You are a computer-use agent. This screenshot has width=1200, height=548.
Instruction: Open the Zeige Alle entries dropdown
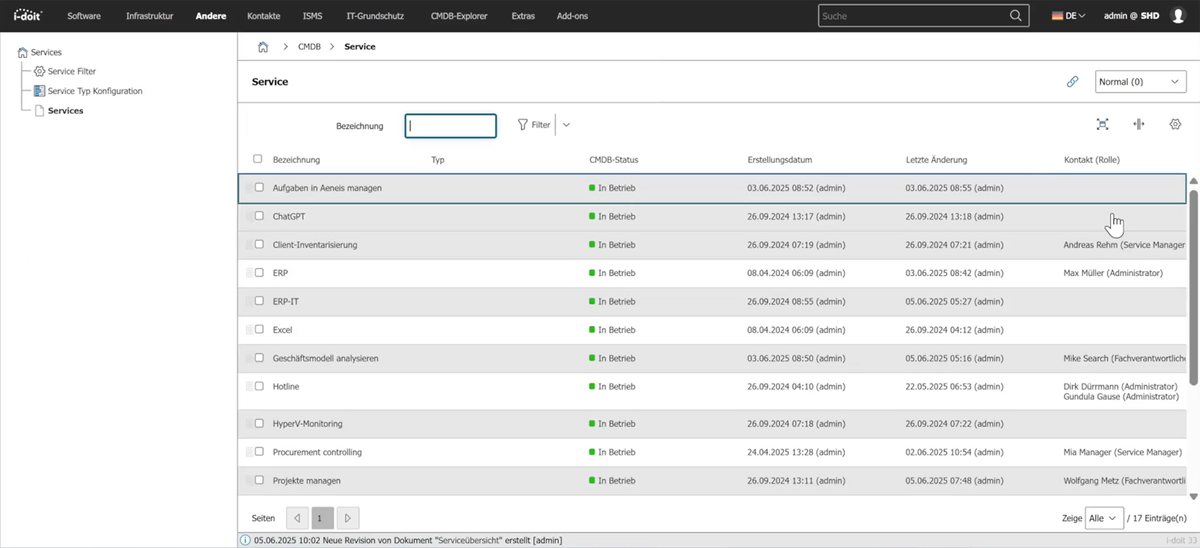(1104, 518)
